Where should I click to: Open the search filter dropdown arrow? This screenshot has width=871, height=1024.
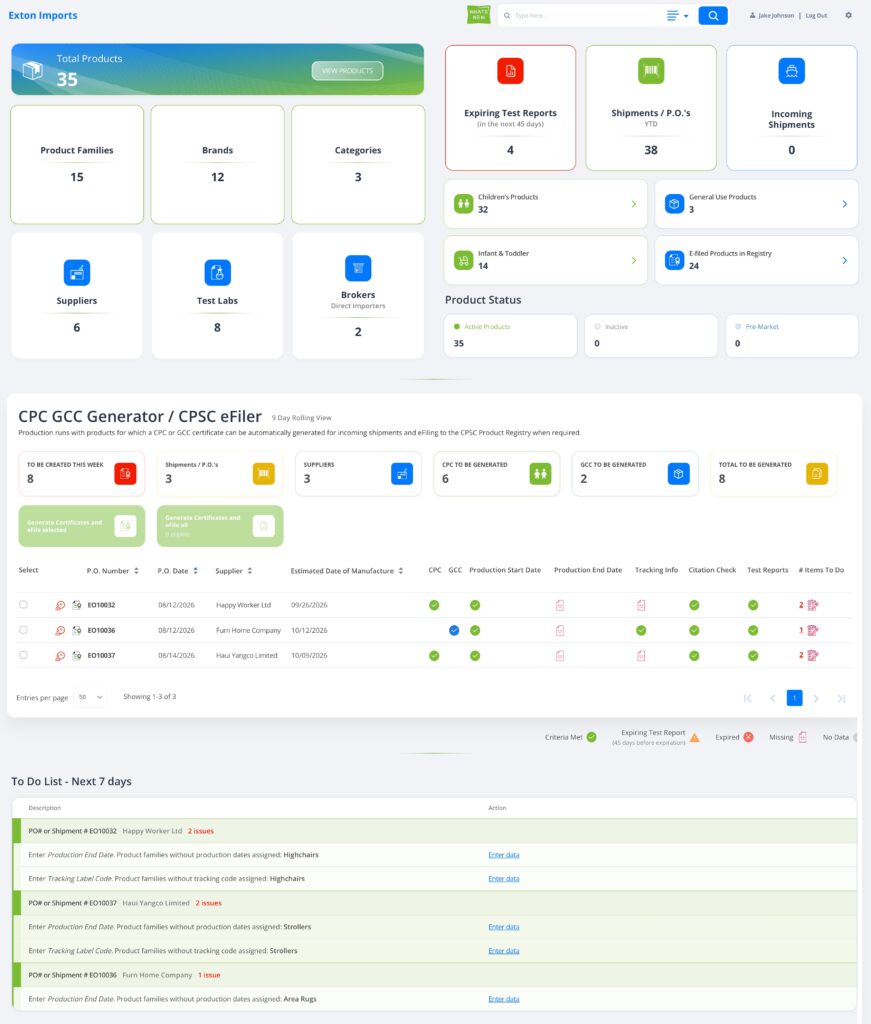[686, 16]
